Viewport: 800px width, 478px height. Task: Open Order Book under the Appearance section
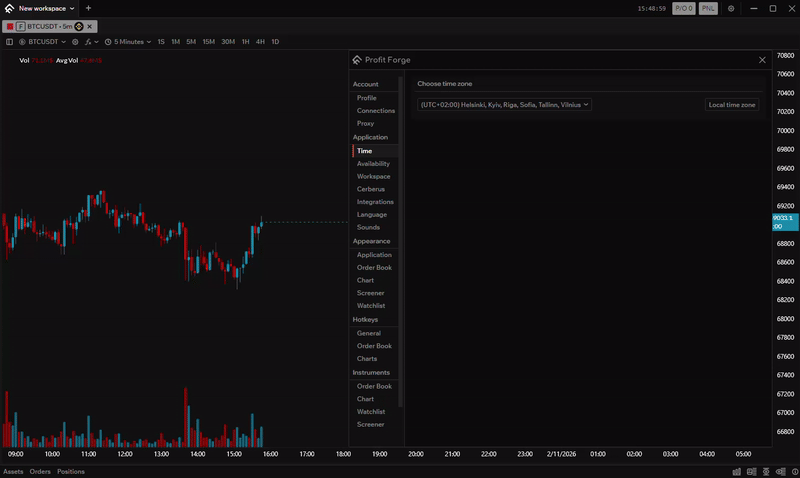[x=374, y=268]
